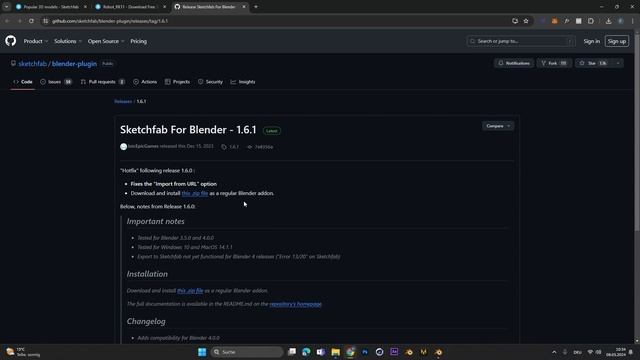
Task: Open Google Chrome from the taskbar
Action: tap(350, 352)
